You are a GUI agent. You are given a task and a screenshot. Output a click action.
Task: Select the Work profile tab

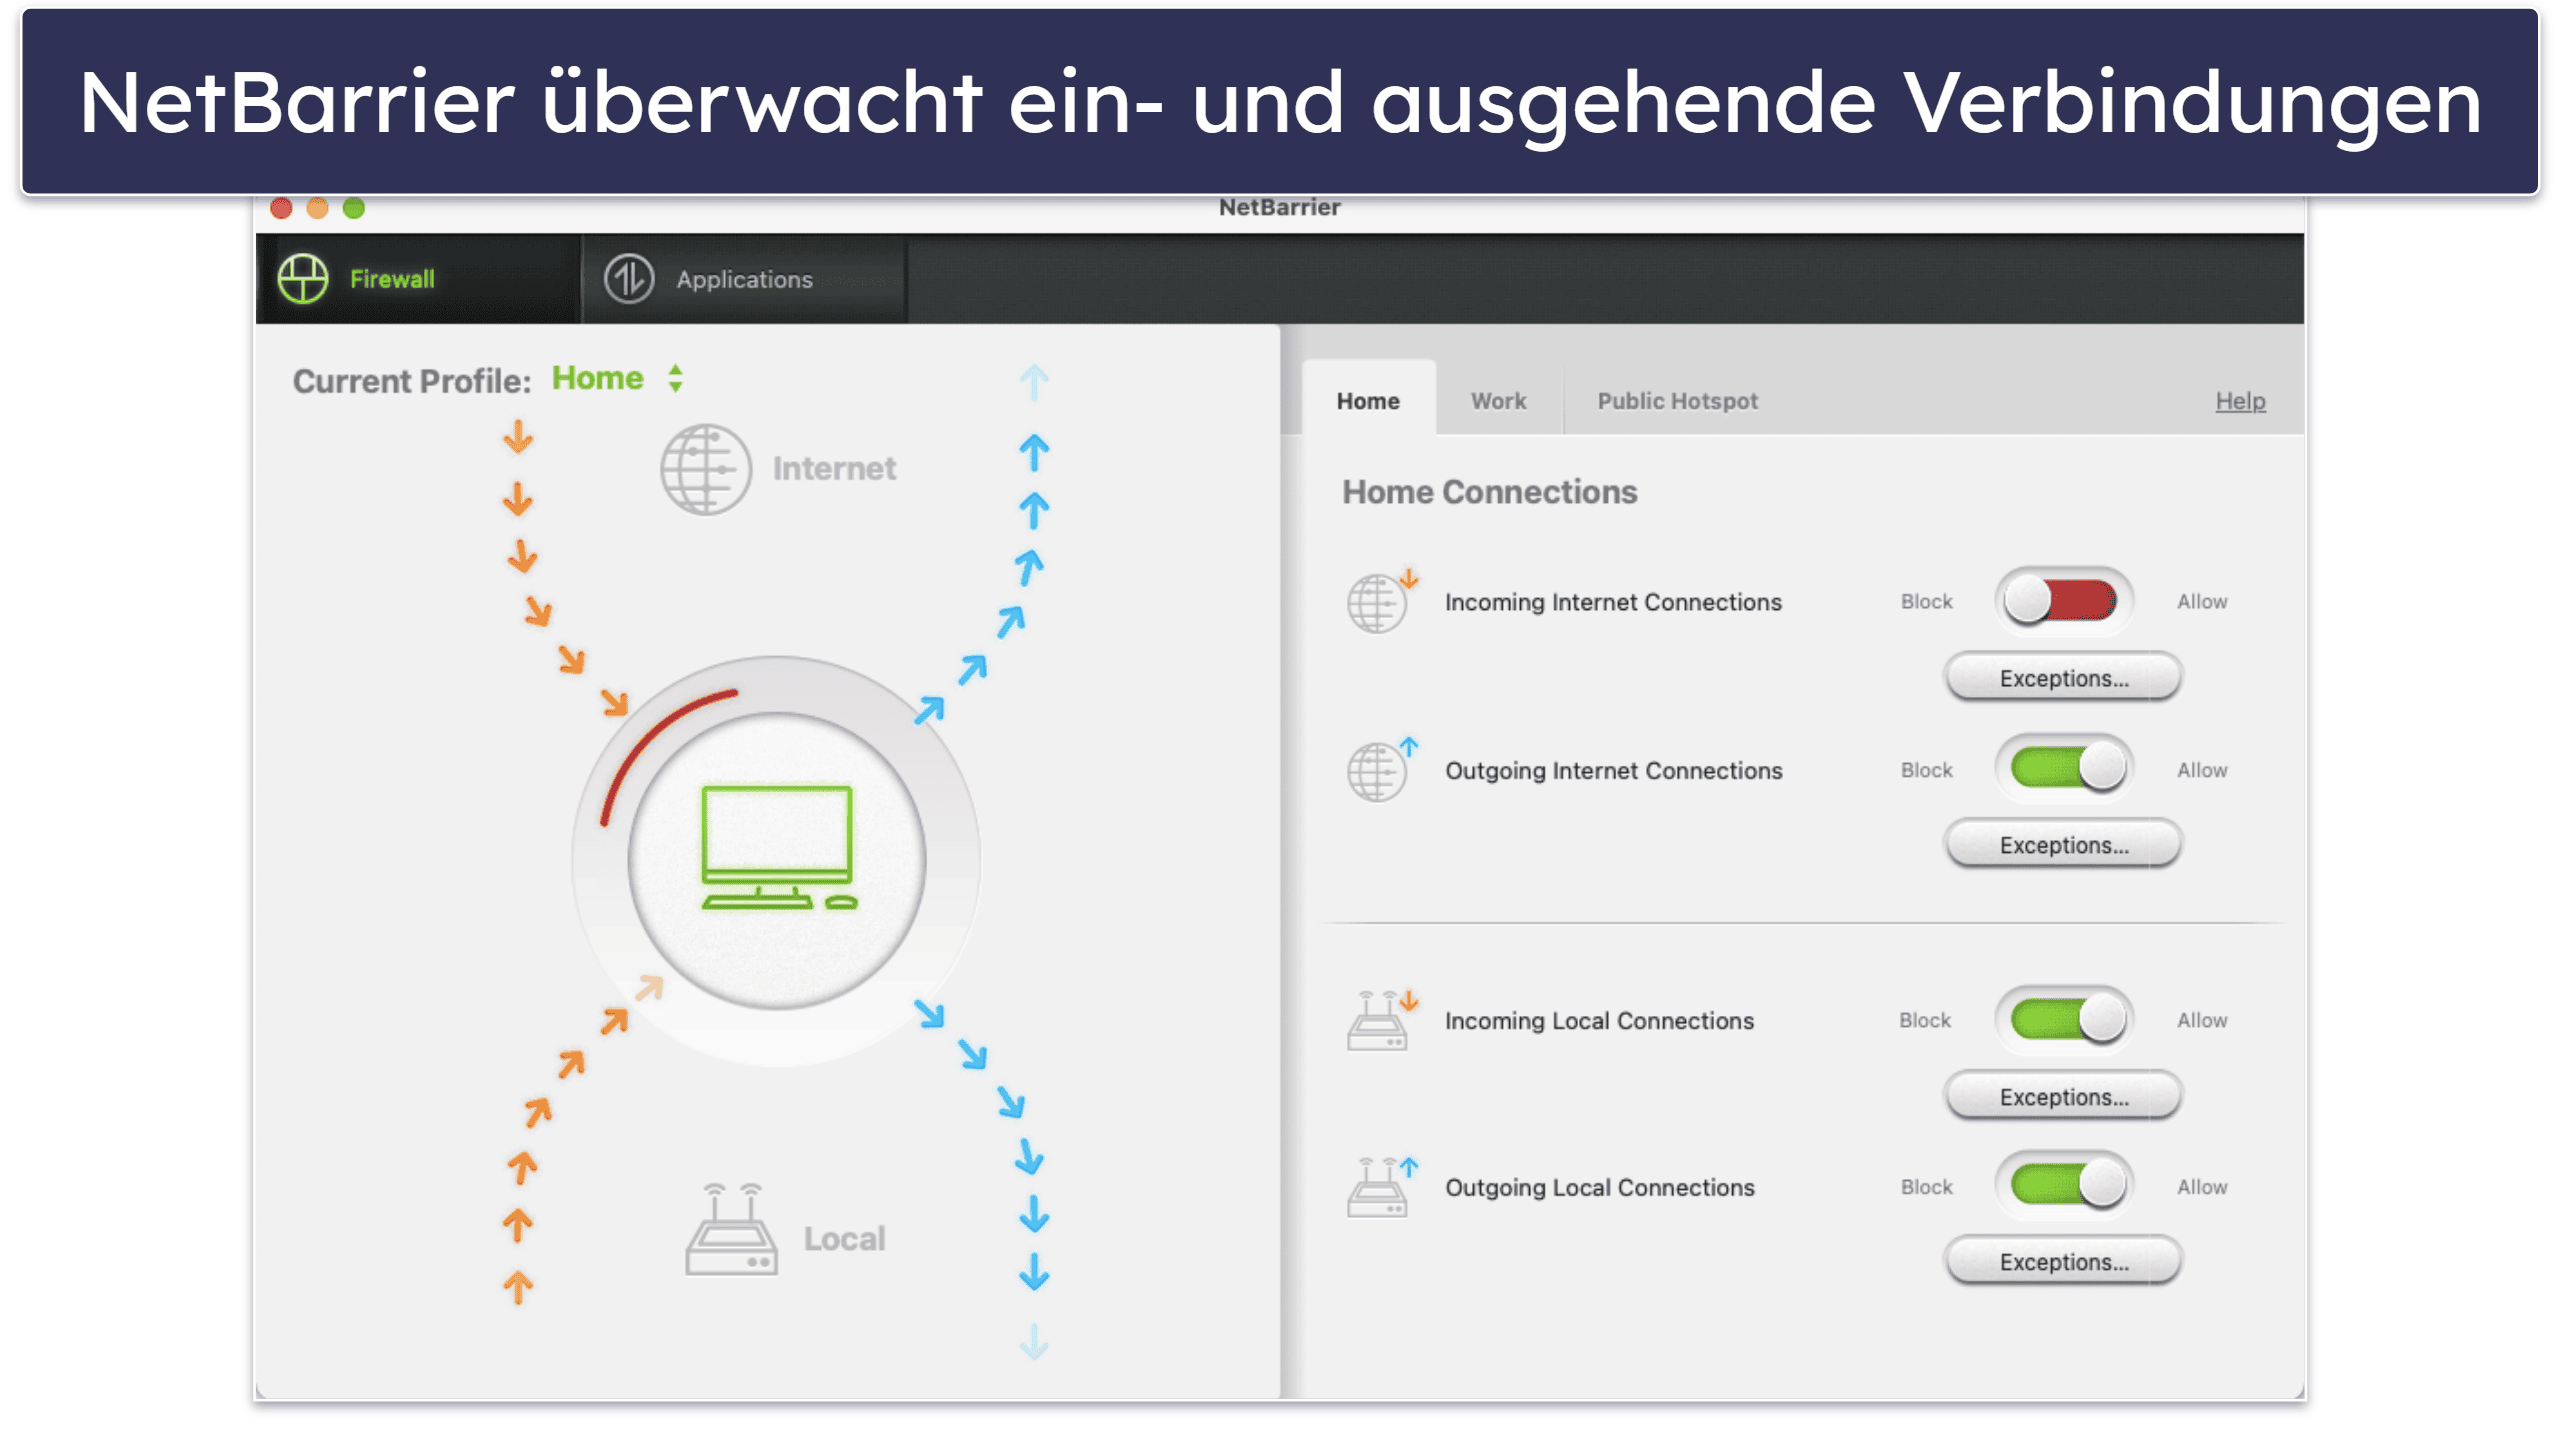(1498, 401)
